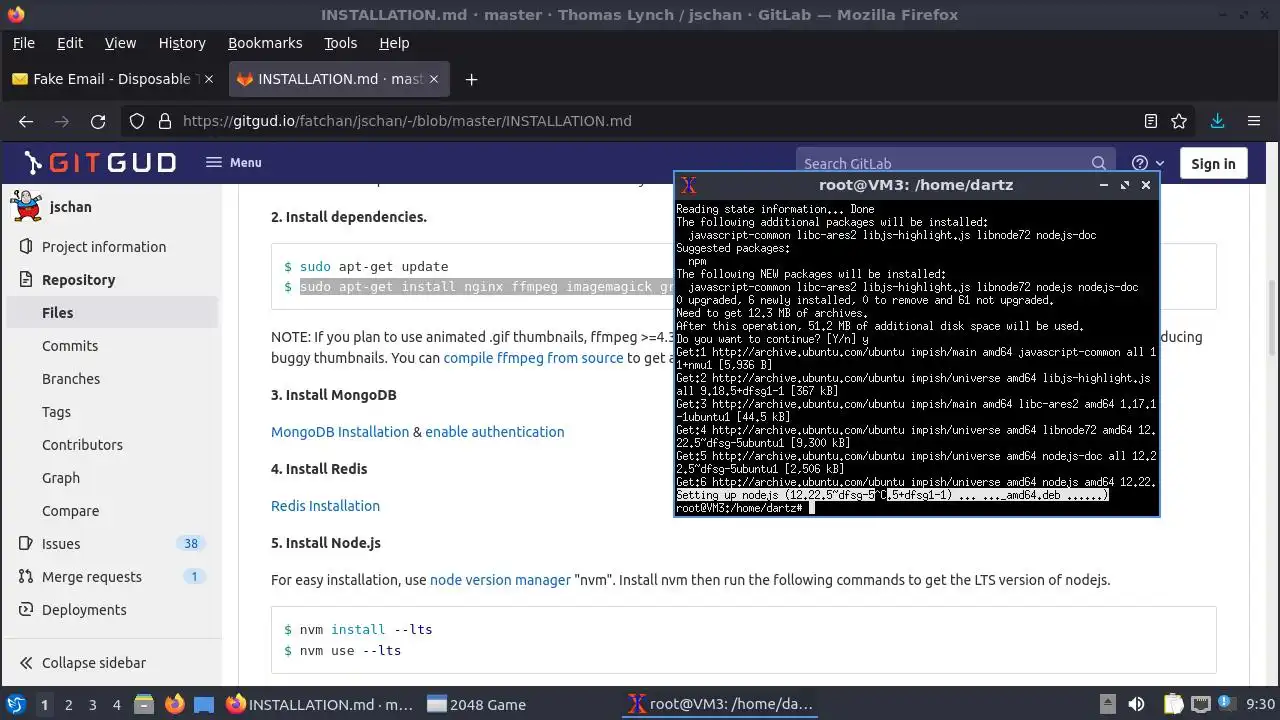
Task: Open a new tab with the plus button
Action: (x=471, y=79)
